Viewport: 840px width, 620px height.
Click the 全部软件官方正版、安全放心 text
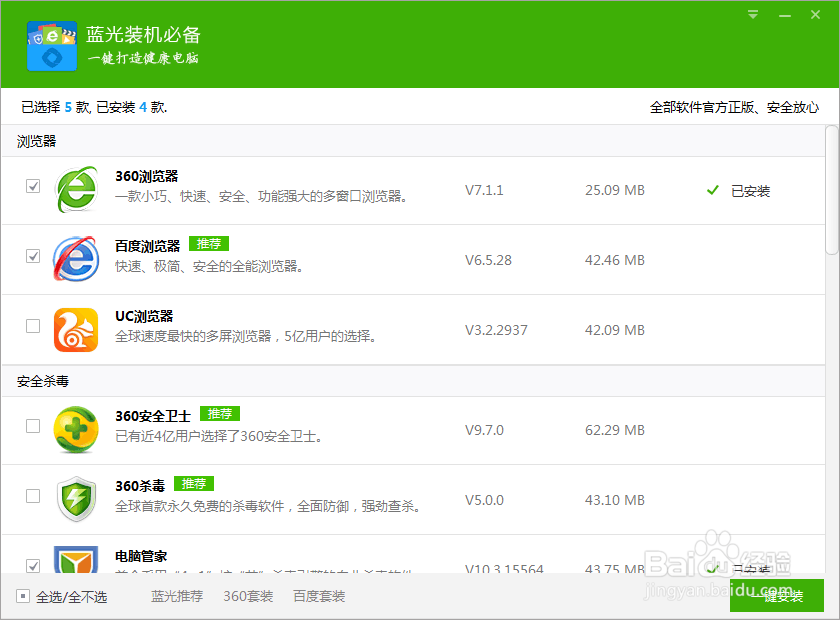(734, 108)
